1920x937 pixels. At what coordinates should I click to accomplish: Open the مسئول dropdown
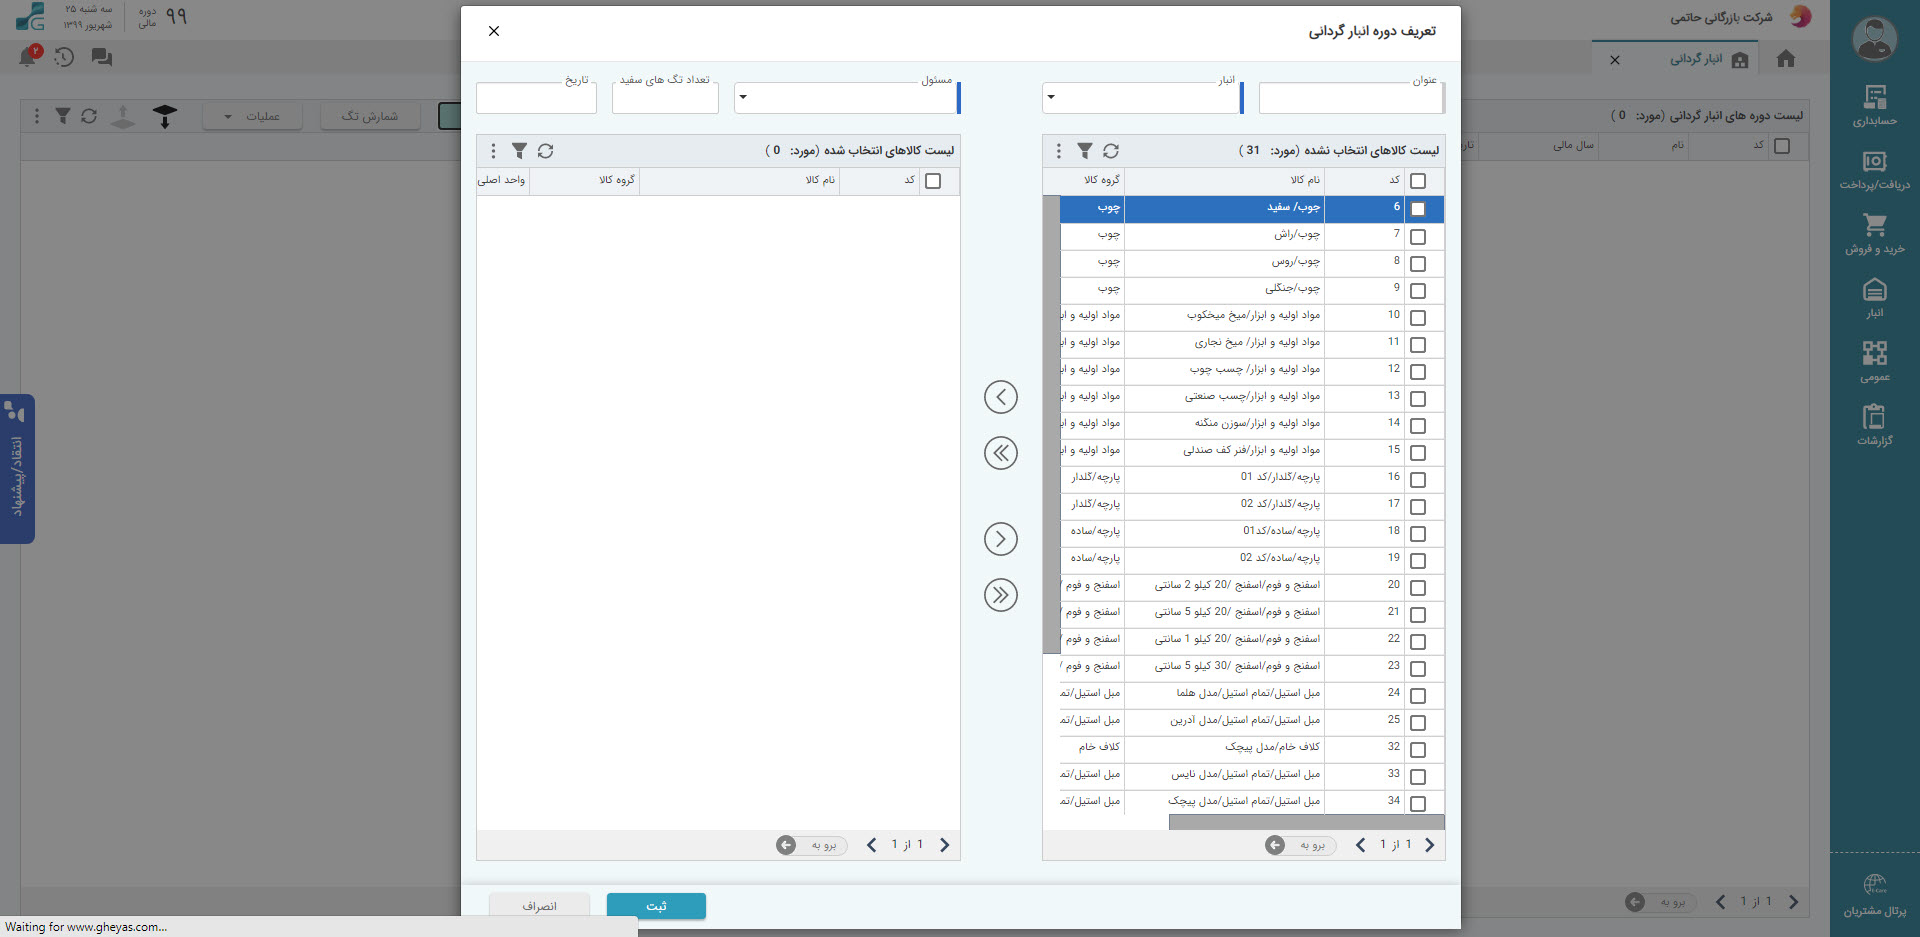click(x=847, y=97)
